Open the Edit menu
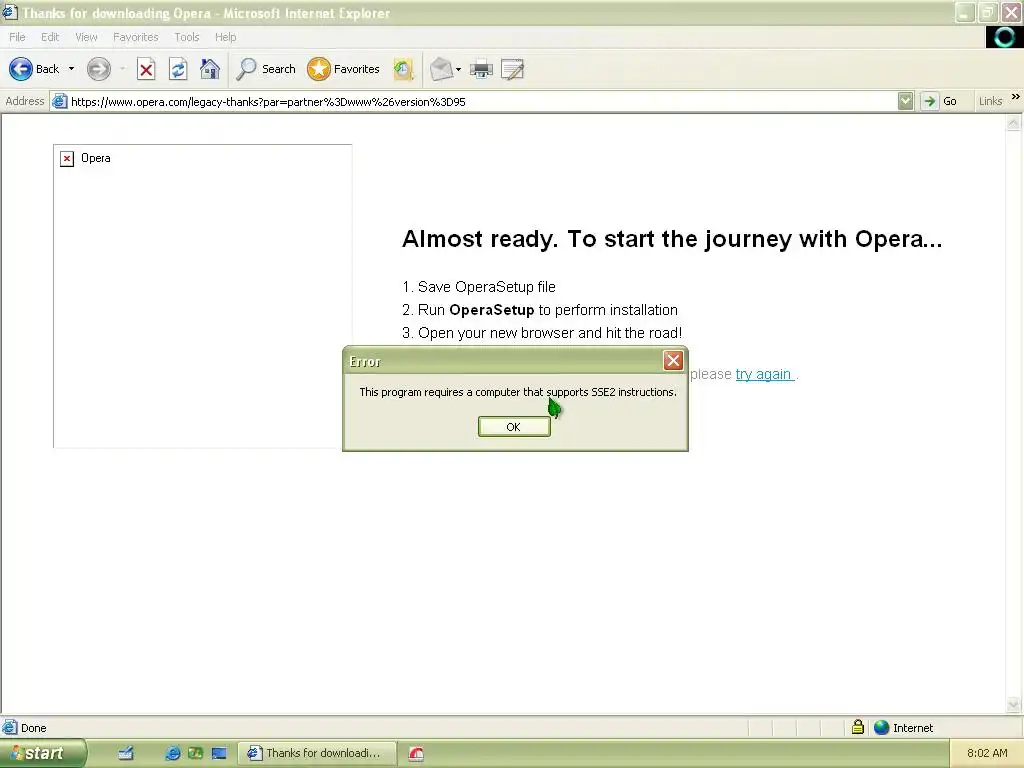 tap(50, 37)
